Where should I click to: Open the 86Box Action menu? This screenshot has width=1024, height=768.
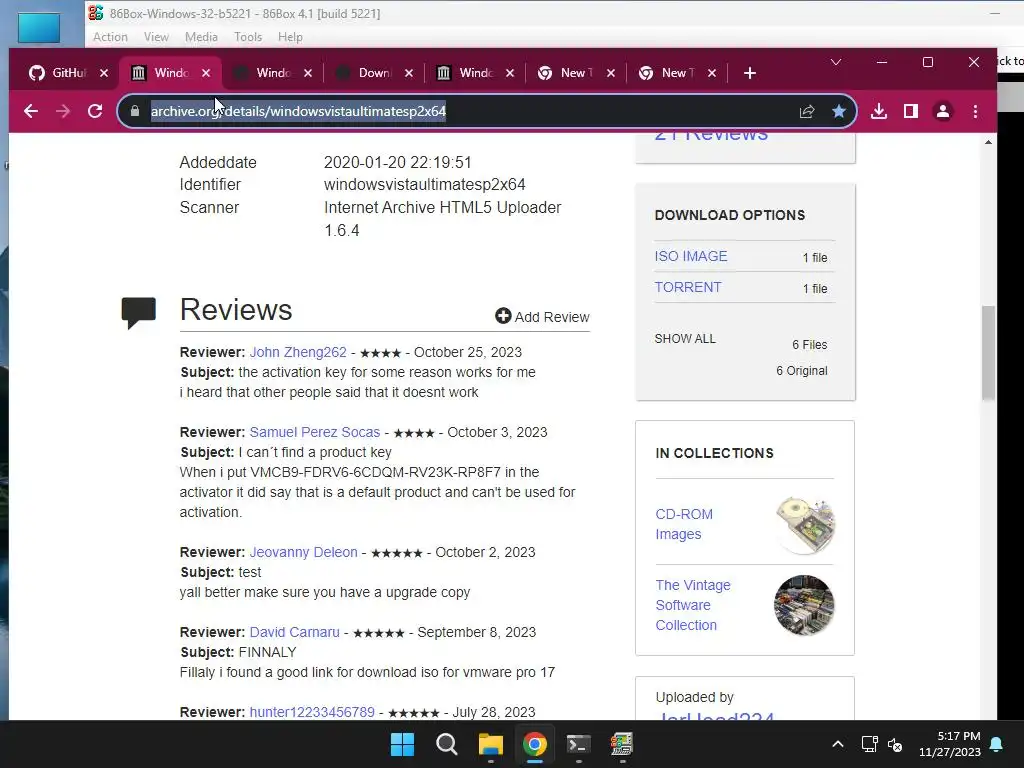(x=110, y=37)
